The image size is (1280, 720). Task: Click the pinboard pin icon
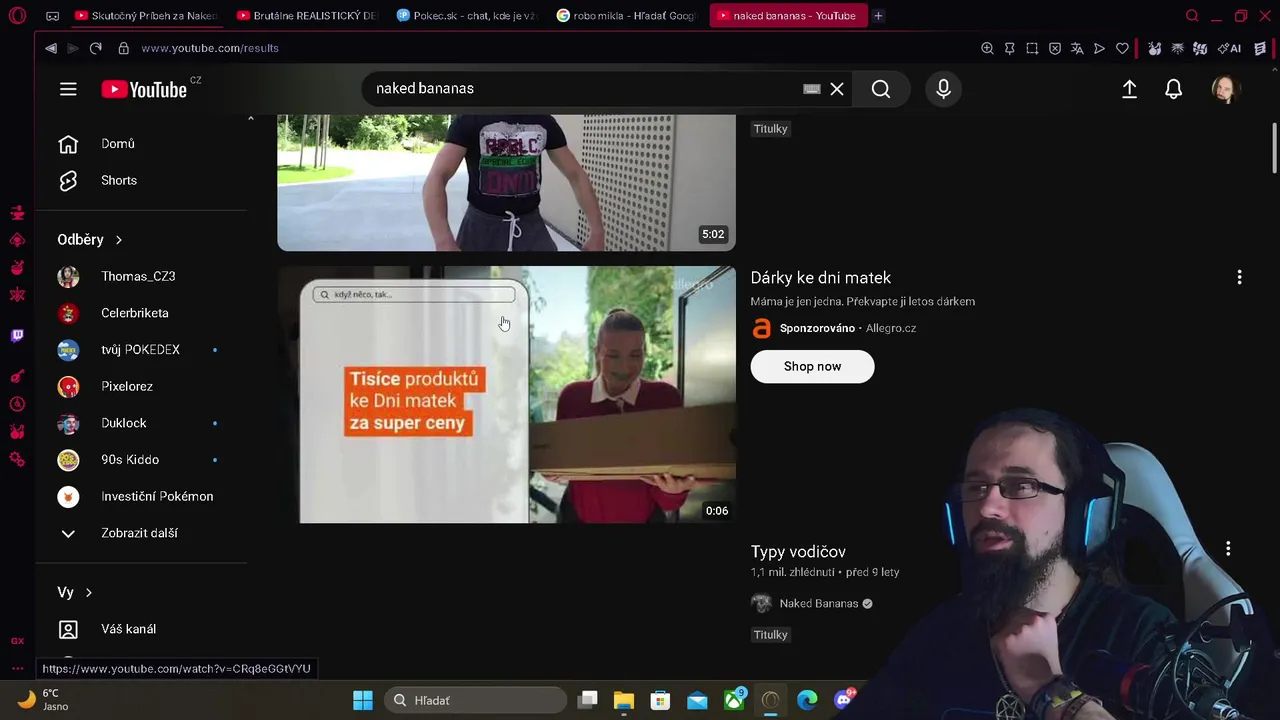pyautogui.click(x=1010, y=48)
